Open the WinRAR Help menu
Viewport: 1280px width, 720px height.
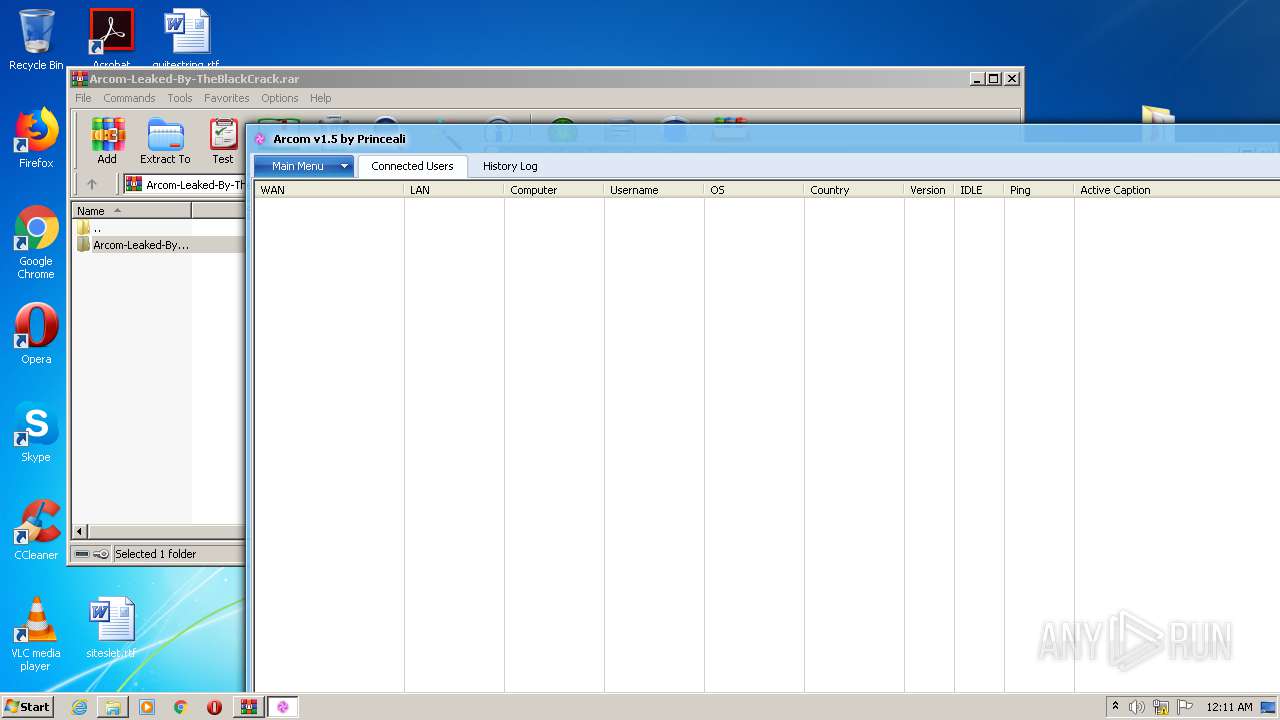tap(321, 98)
